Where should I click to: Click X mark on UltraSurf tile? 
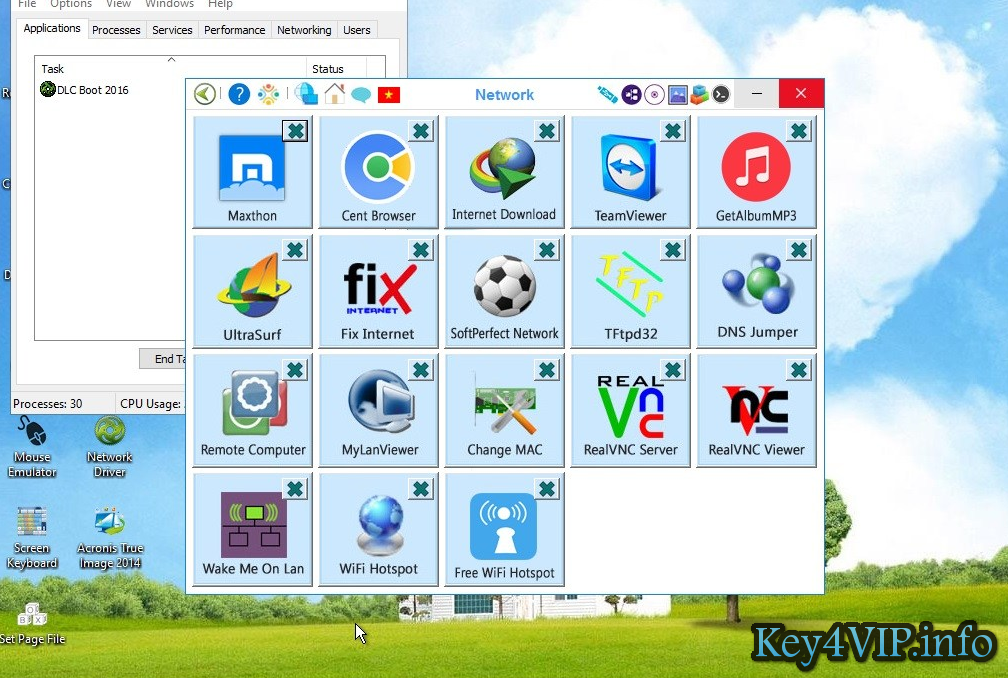[x=295, y=250]
